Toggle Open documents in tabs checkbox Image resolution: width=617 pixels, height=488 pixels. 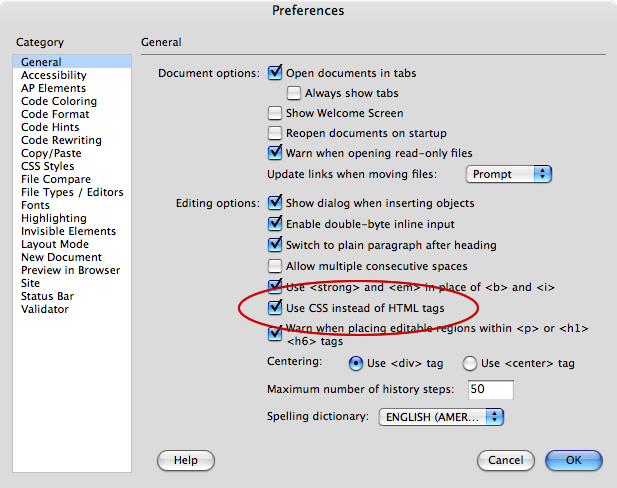pos(276,73)
